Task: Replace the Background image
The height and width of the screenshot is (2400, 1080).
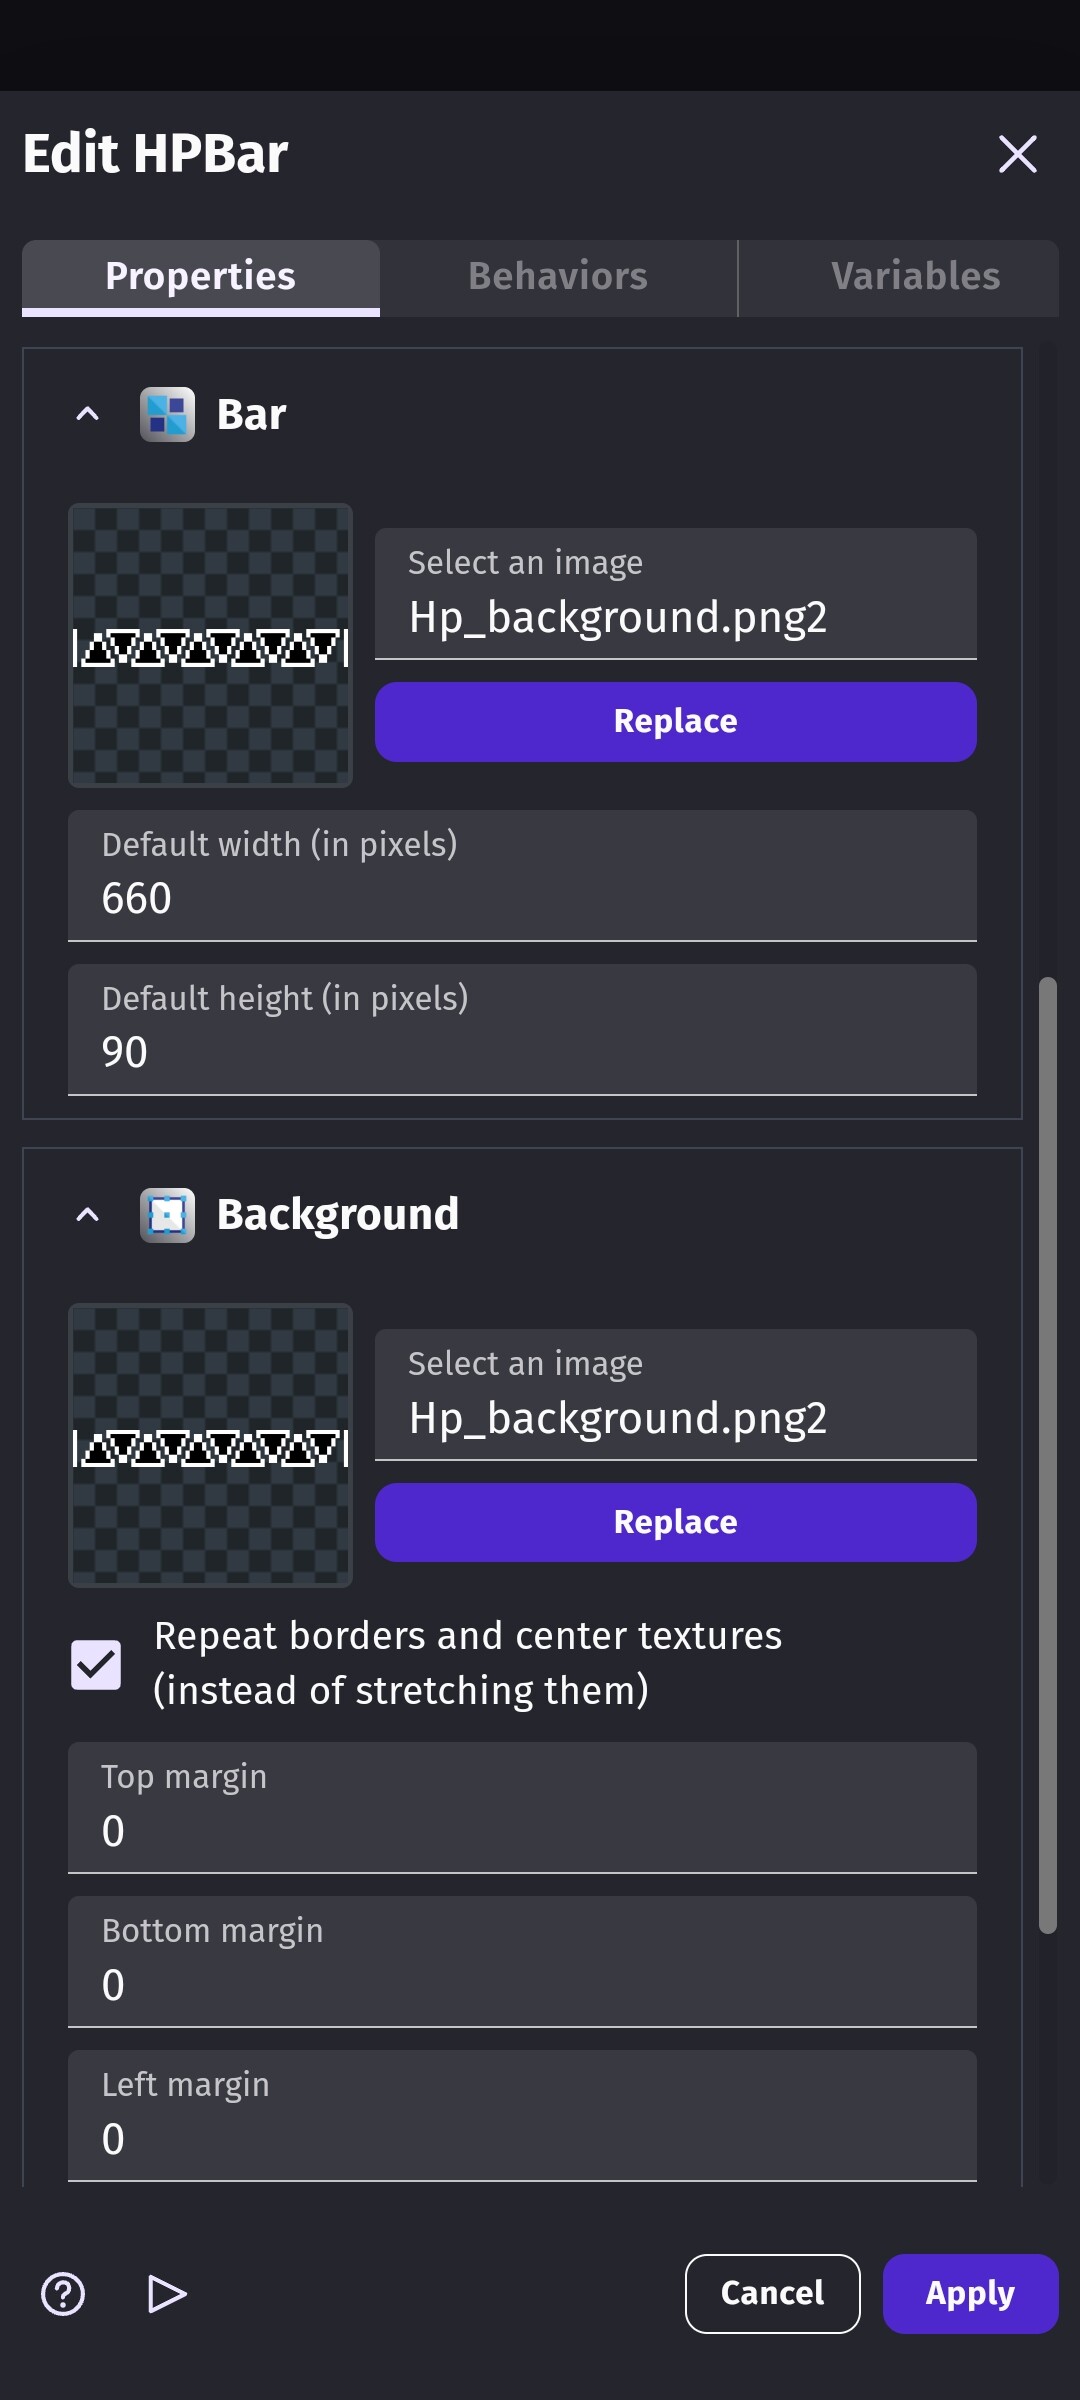Action: click(x=674, y=1521)
